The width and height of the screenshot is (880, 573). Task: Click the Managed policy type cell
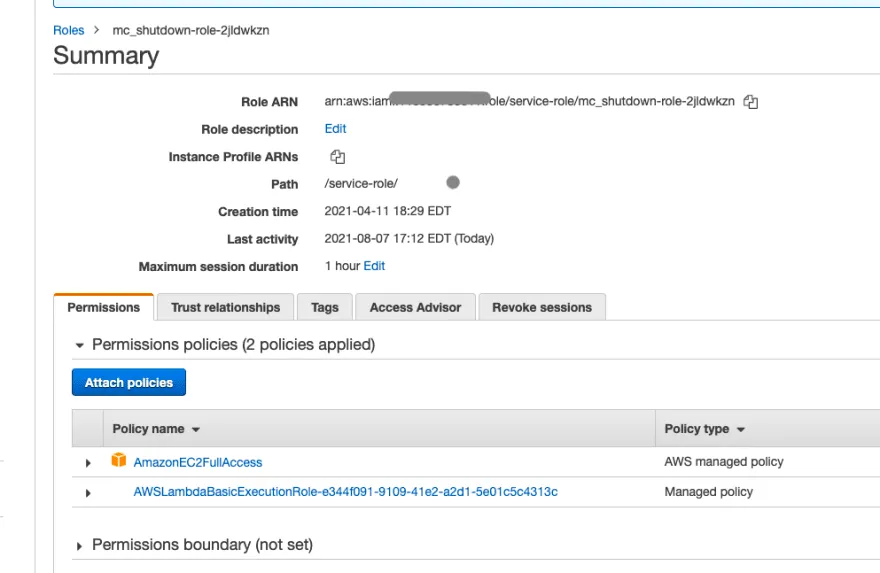pyautogui.click(x=708, y=492)
